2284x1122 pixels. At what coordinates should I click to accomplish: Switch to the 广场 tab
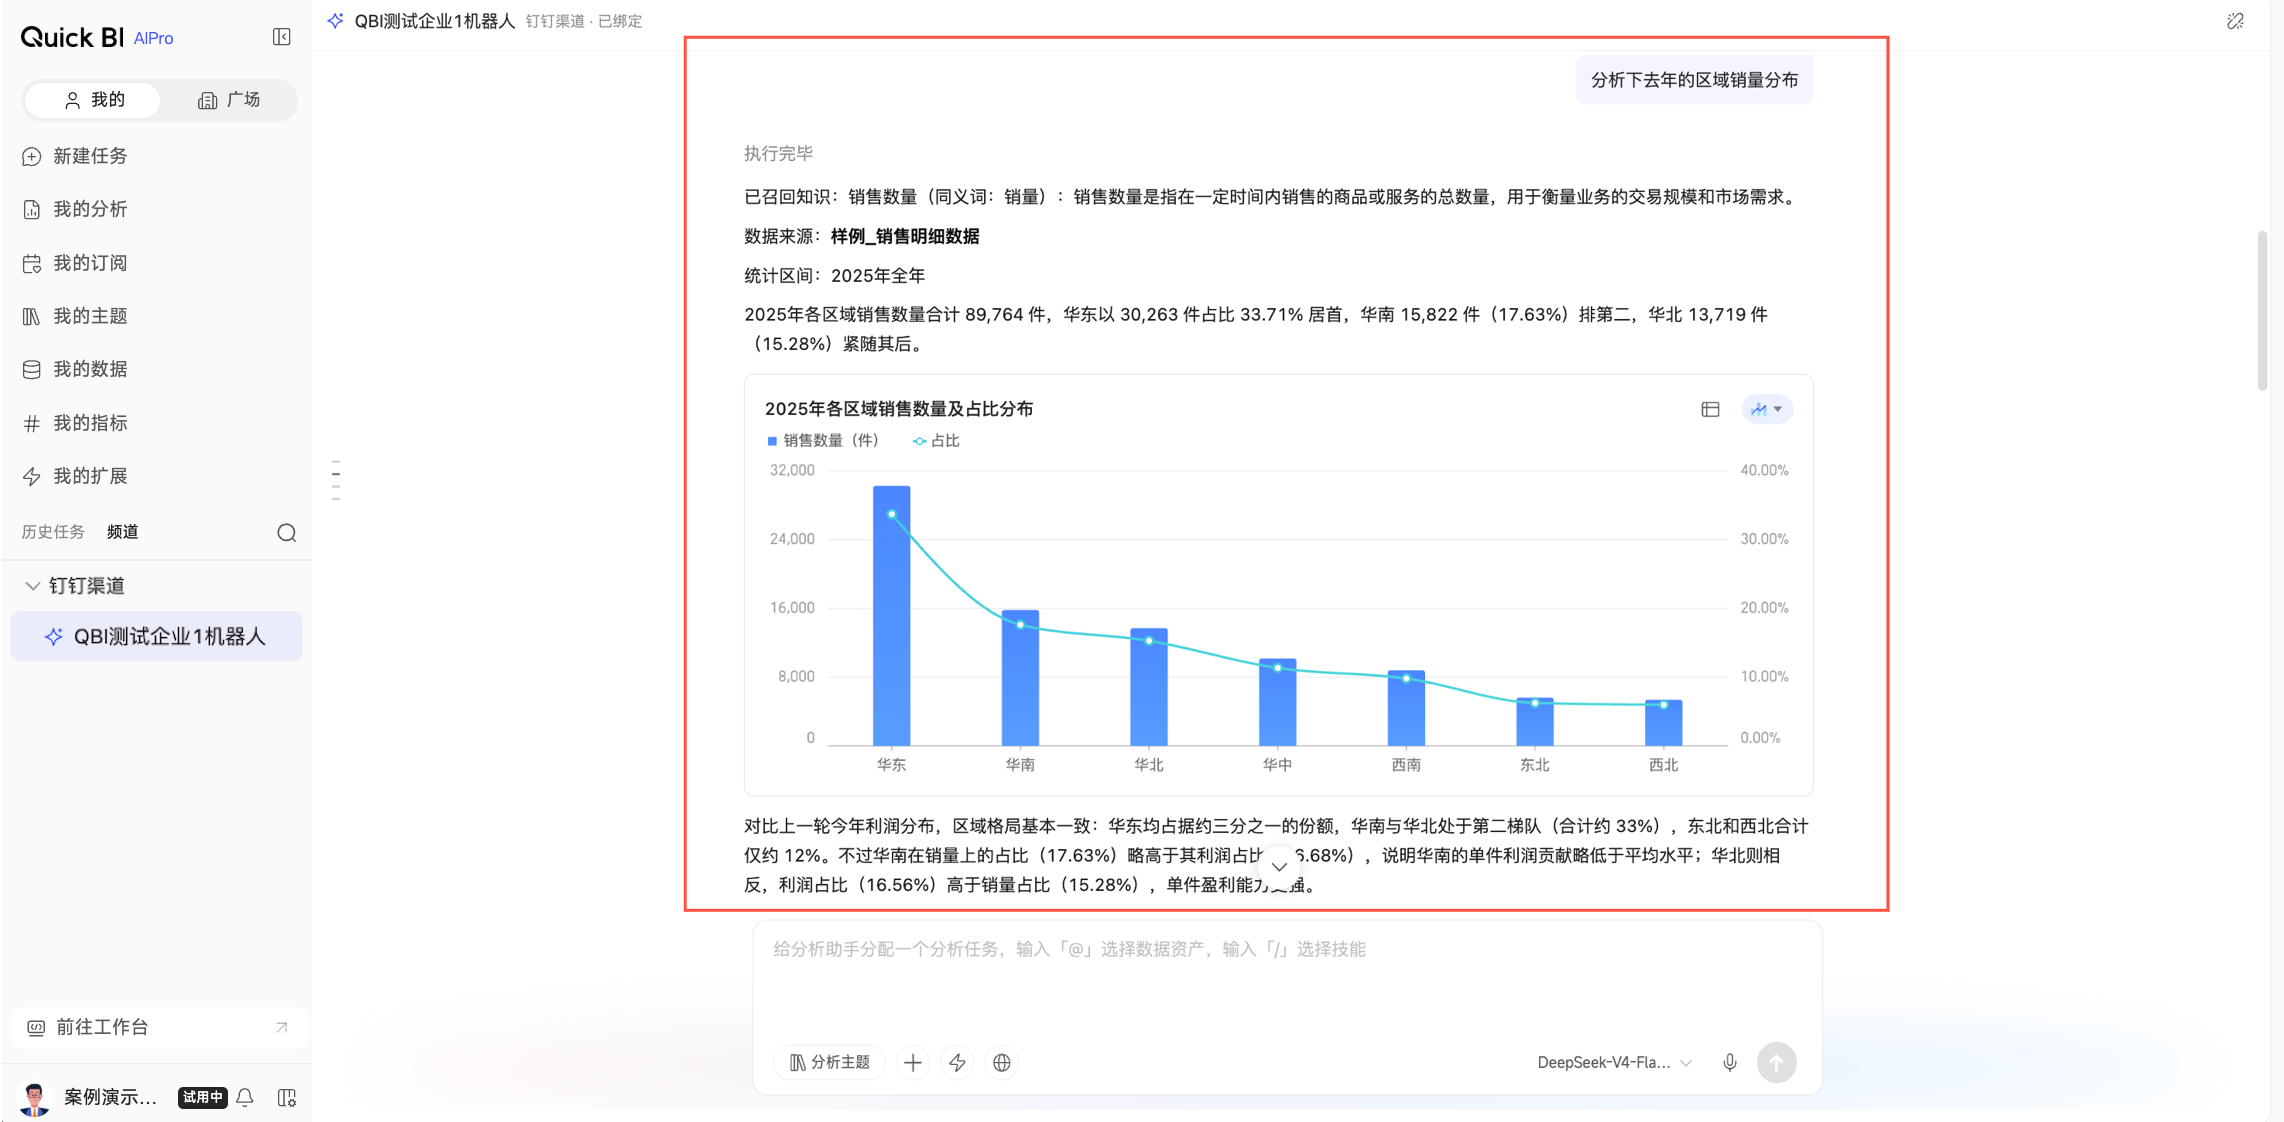229,100
